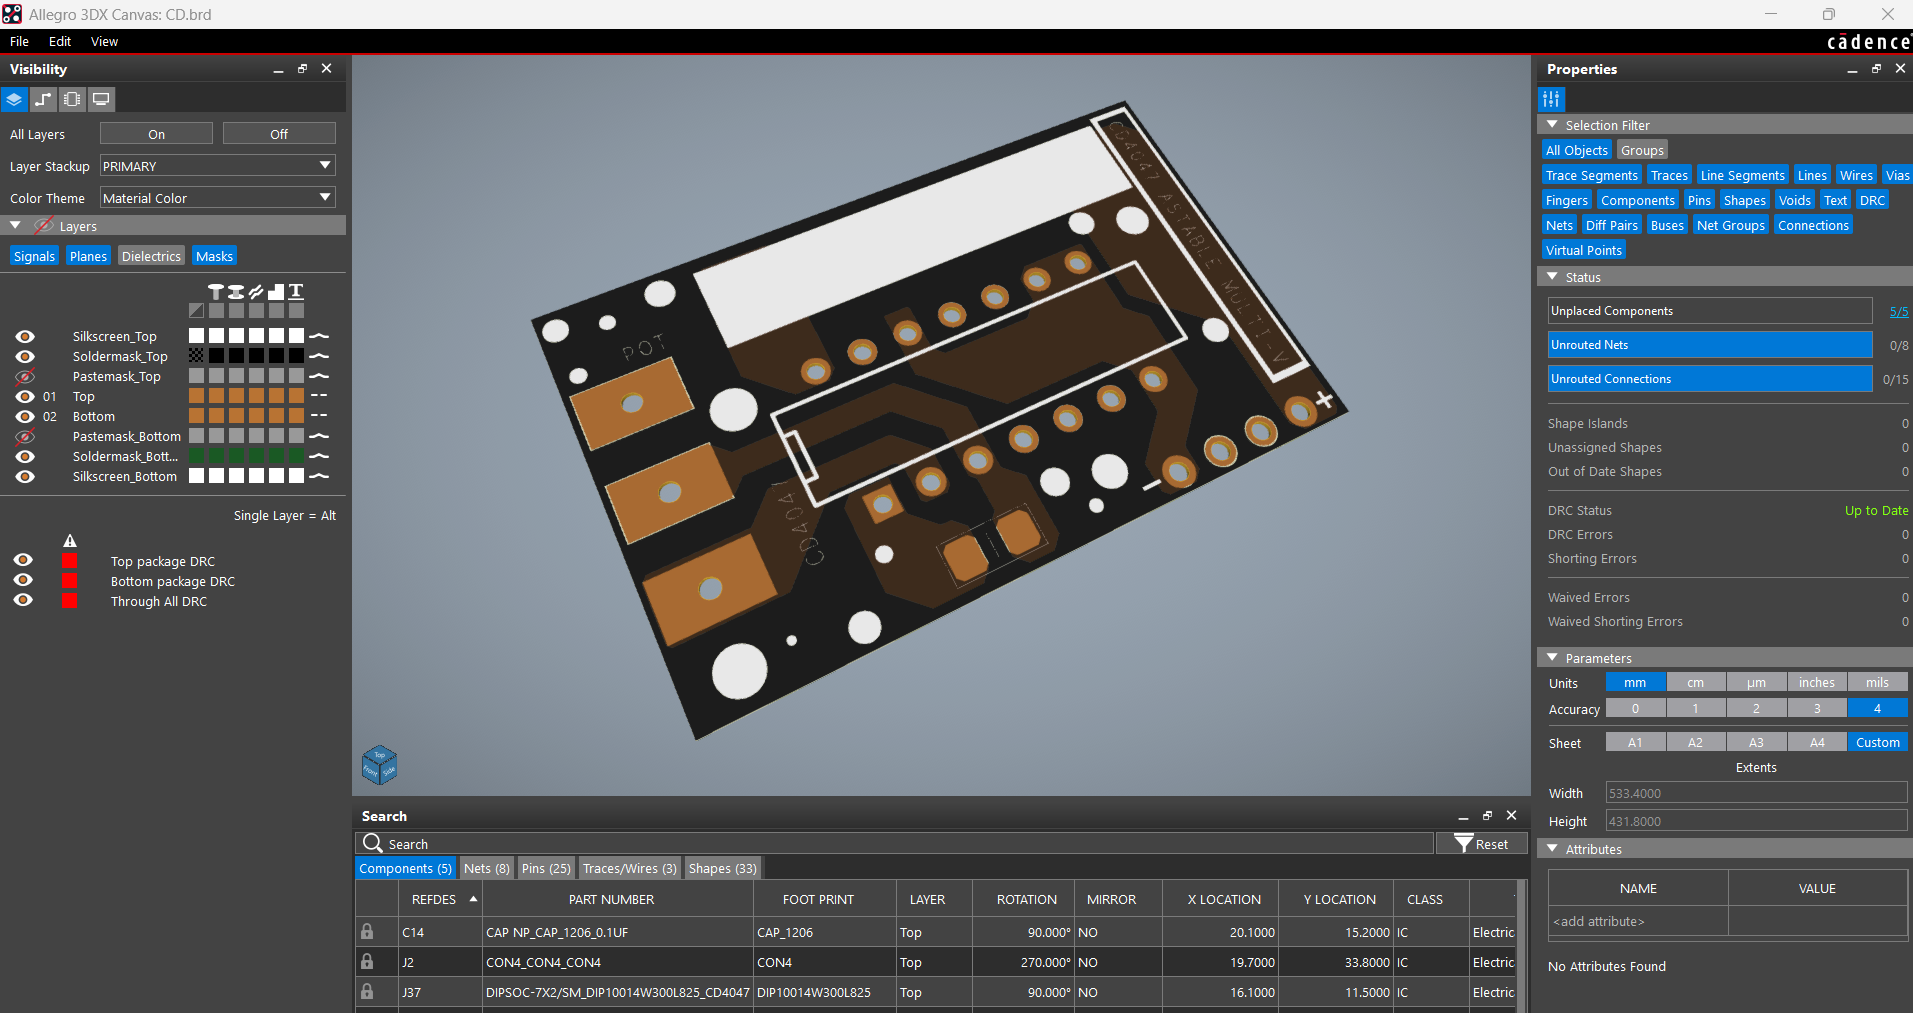Click the Reset filter funnel icon
The height and width of the screenshot is (1013, 1913).
tap(1464, 844)
